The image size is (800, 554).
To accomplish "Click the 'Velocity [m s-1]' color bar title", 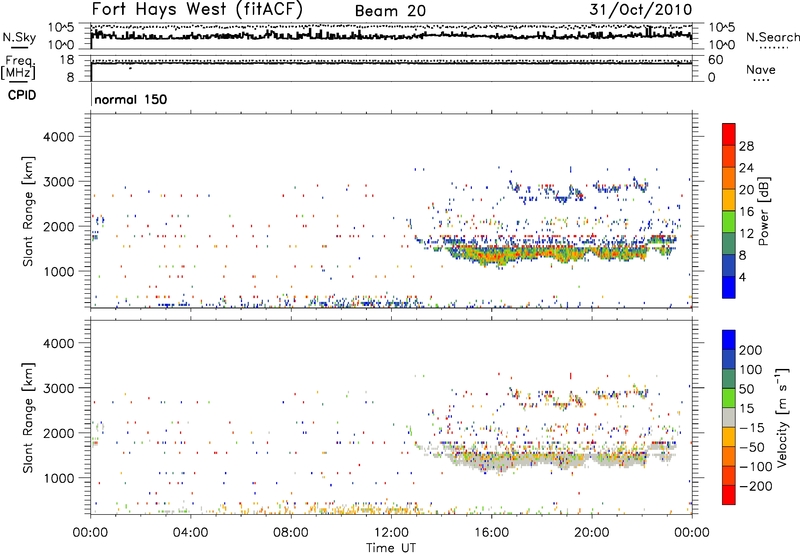I will 782,417.
